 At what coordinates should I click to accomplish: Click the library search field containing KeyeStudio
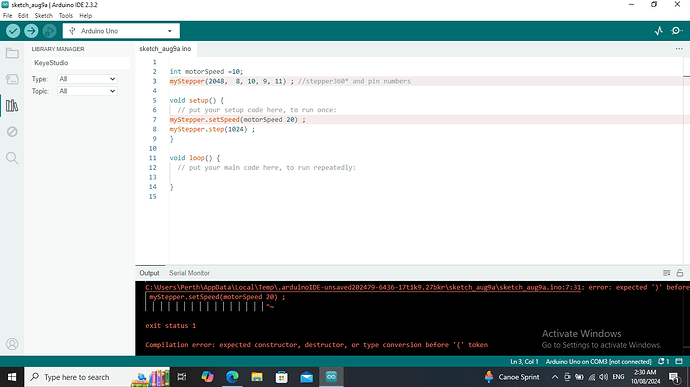[x=81, y=63]
